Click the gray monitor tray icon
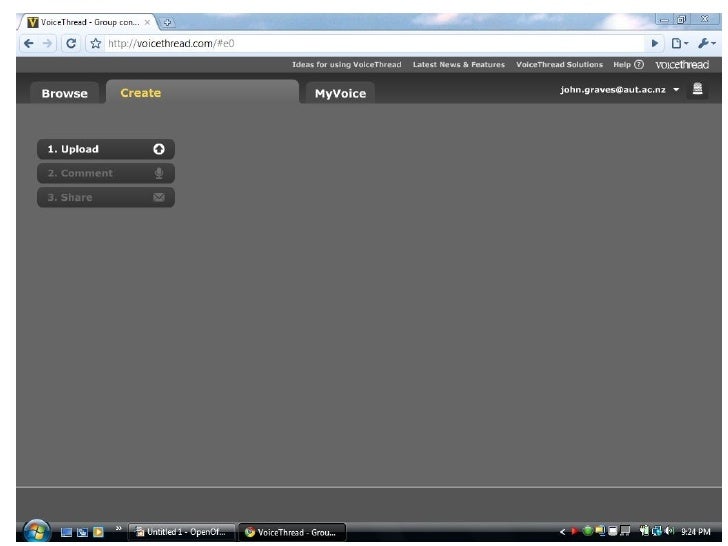 tap(625, 531)
